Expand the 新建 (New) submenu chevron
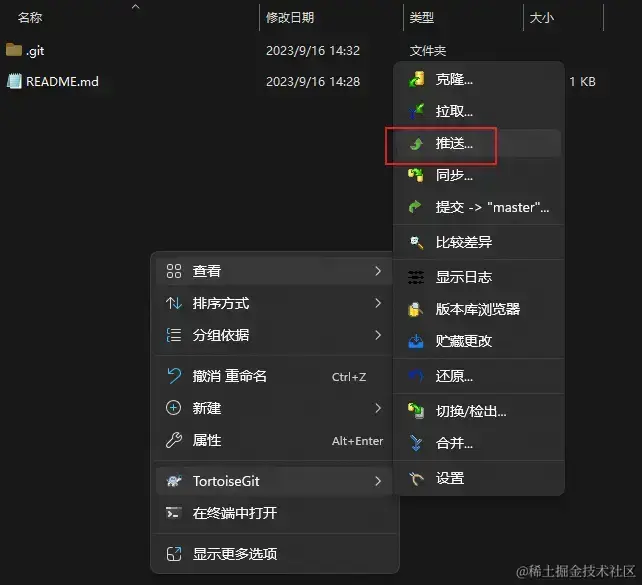Viewport: 642px width, 585px height. click(x=378, y=408)
